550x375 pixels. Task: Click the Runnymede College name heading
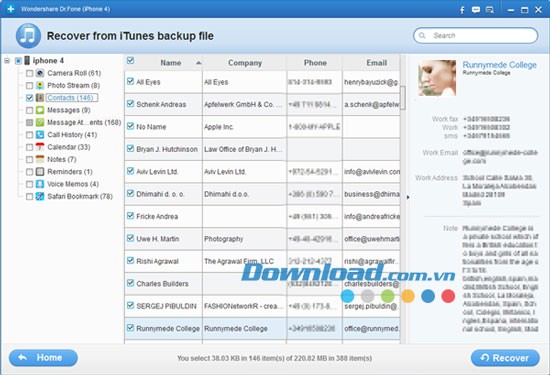click(499, 65)
